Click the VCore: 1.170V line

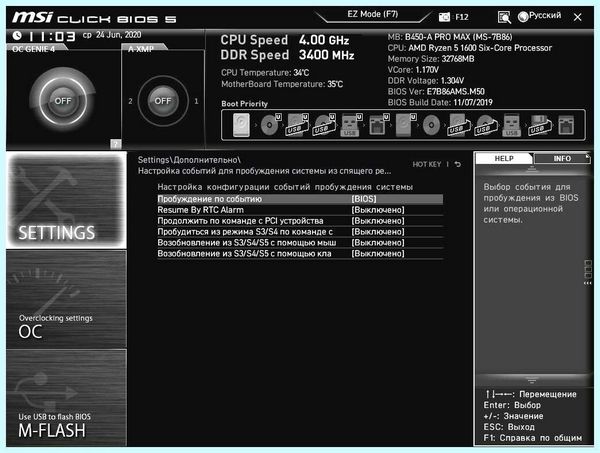click(x=413, y=70)
